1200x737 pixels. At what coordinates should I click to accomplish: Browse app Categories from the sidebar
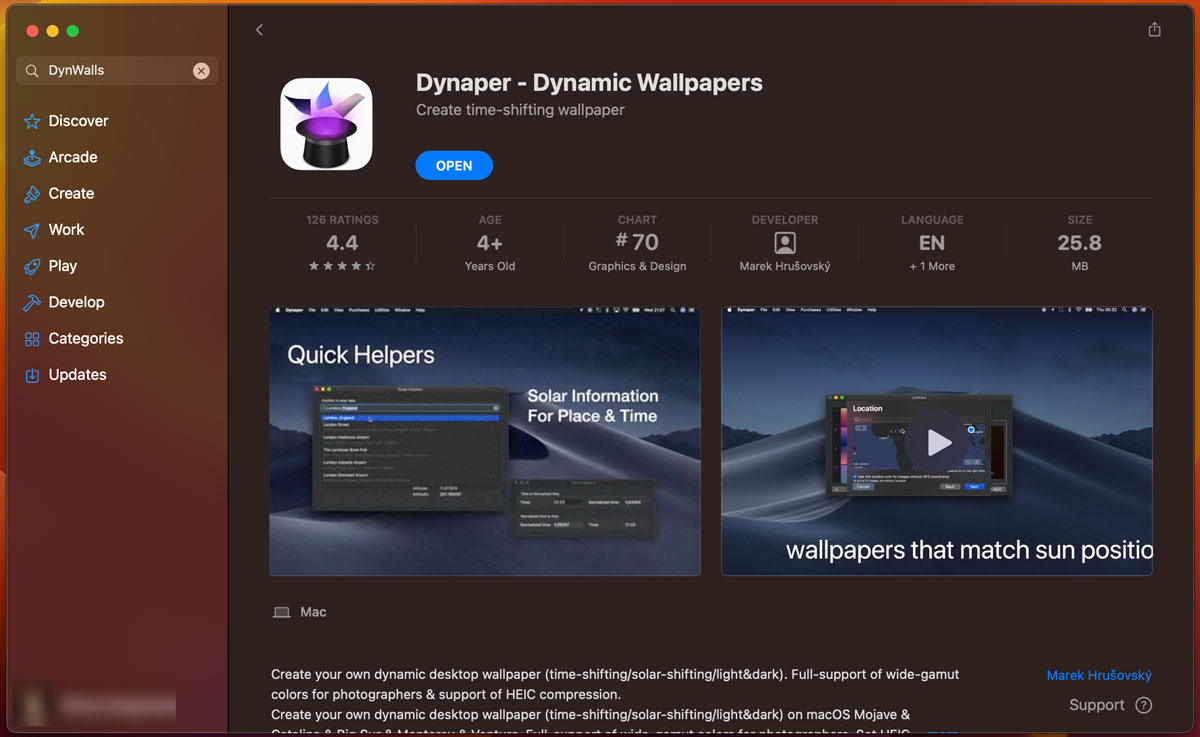[x=88, y=338]
